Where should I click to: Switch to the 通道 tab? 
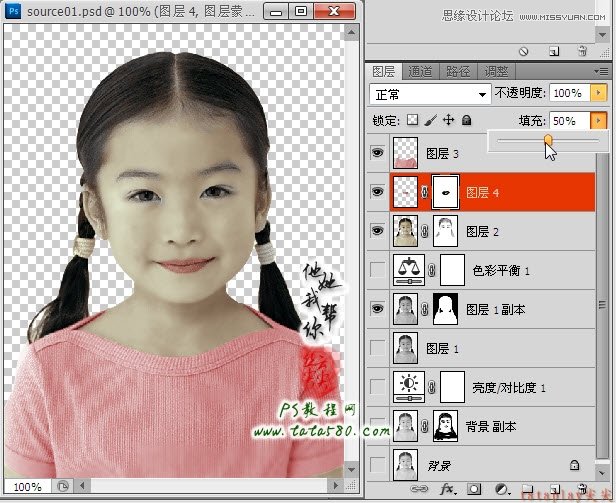pyautogui.click(x=420, y=72)
